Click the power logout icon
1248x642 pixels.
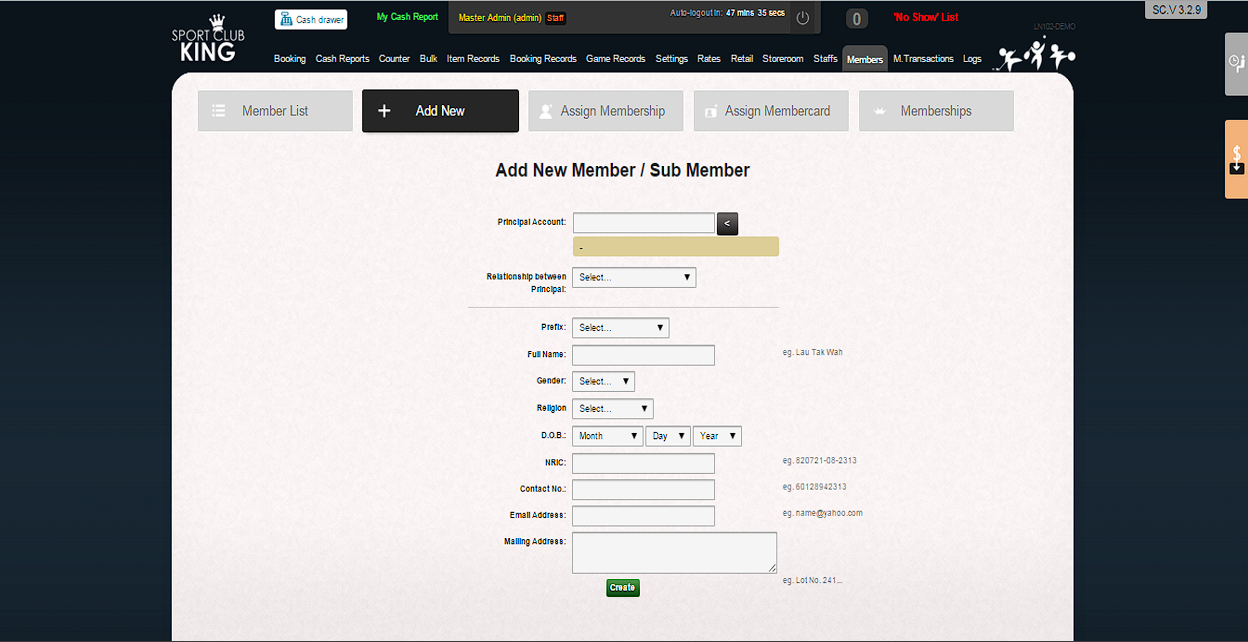coord(802,18)
